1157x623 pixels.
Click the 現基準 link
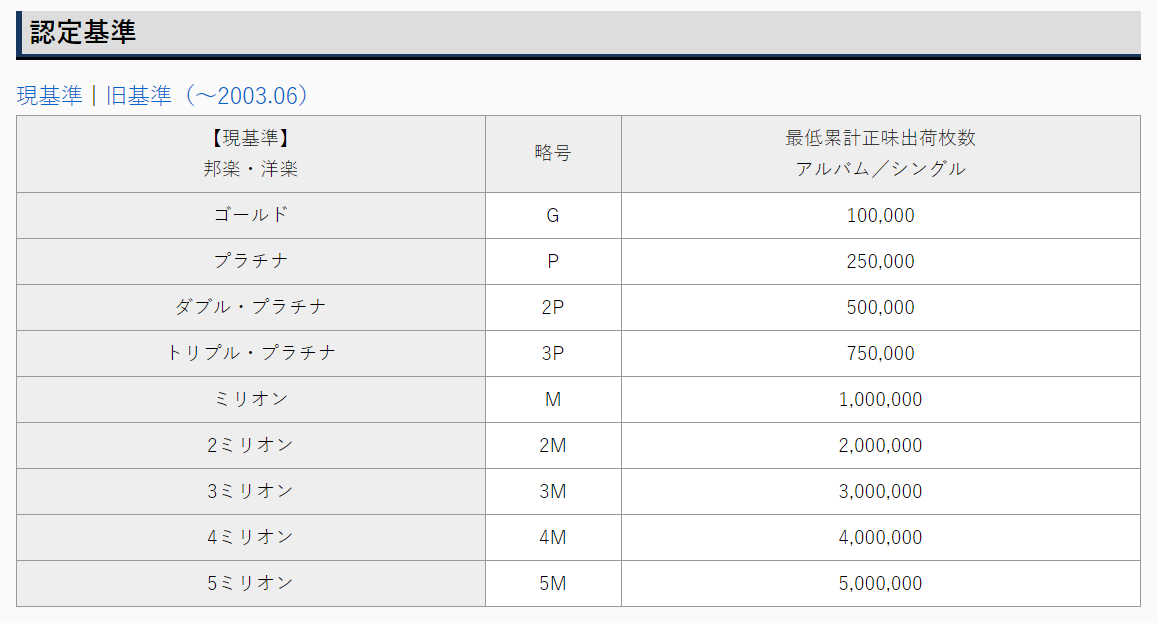click(x=50, y=96)
